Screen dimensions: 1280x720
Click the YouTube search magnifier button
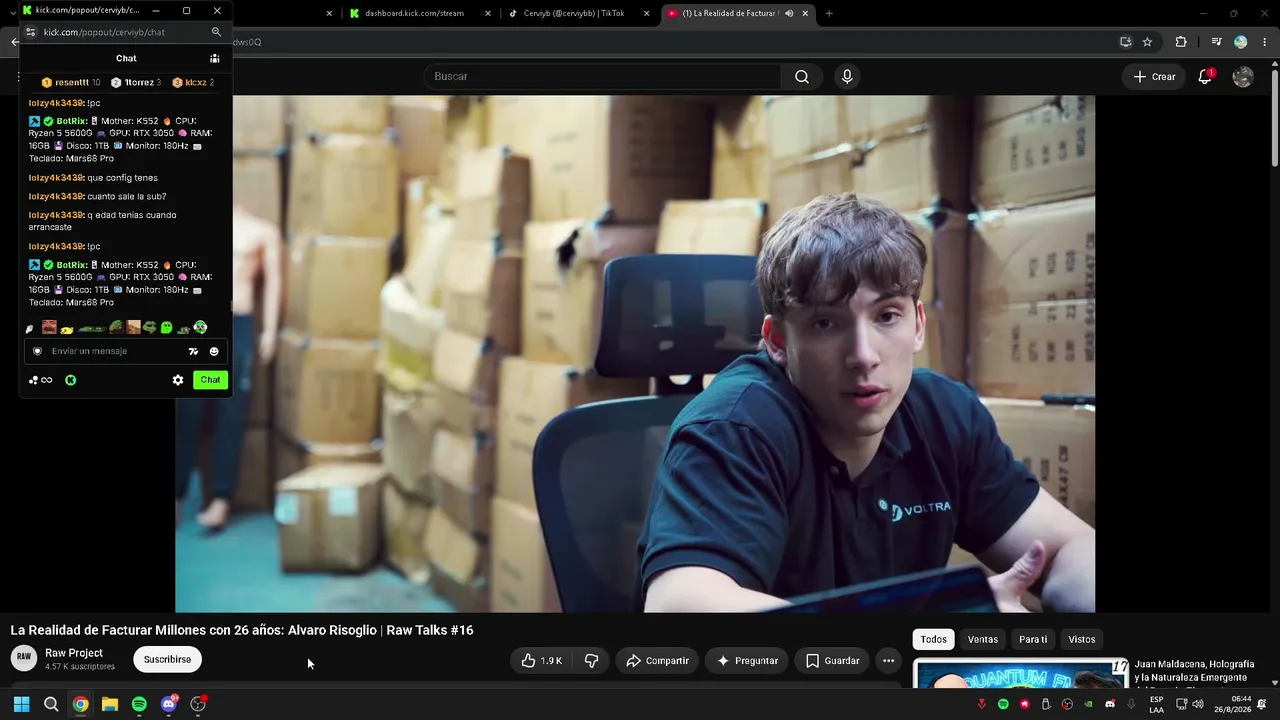point(802,77)
